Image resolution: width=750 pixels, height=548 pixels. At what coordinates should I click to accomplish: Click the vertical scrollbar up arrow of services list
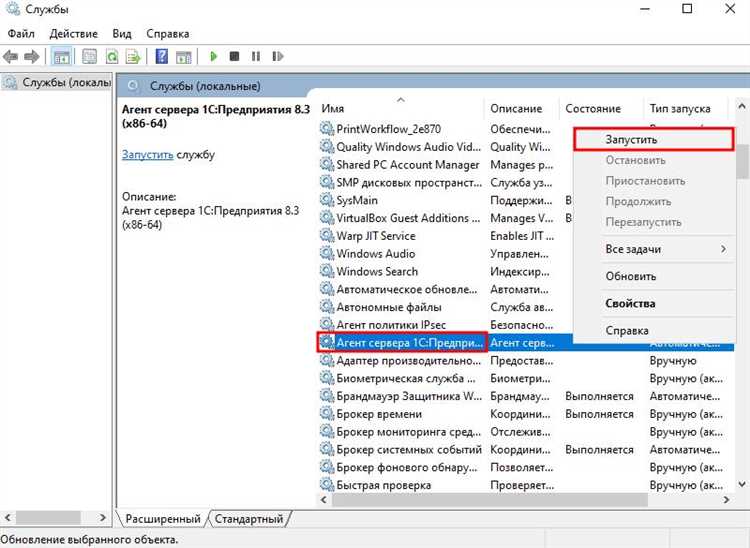click(742, 106)
